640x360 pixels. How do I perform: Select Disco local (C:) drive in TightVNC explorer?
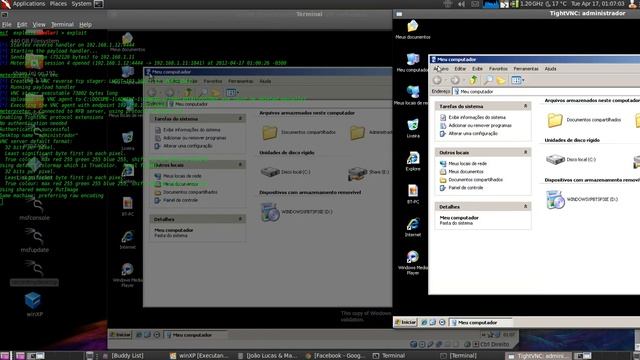click(x=571, y=160)
